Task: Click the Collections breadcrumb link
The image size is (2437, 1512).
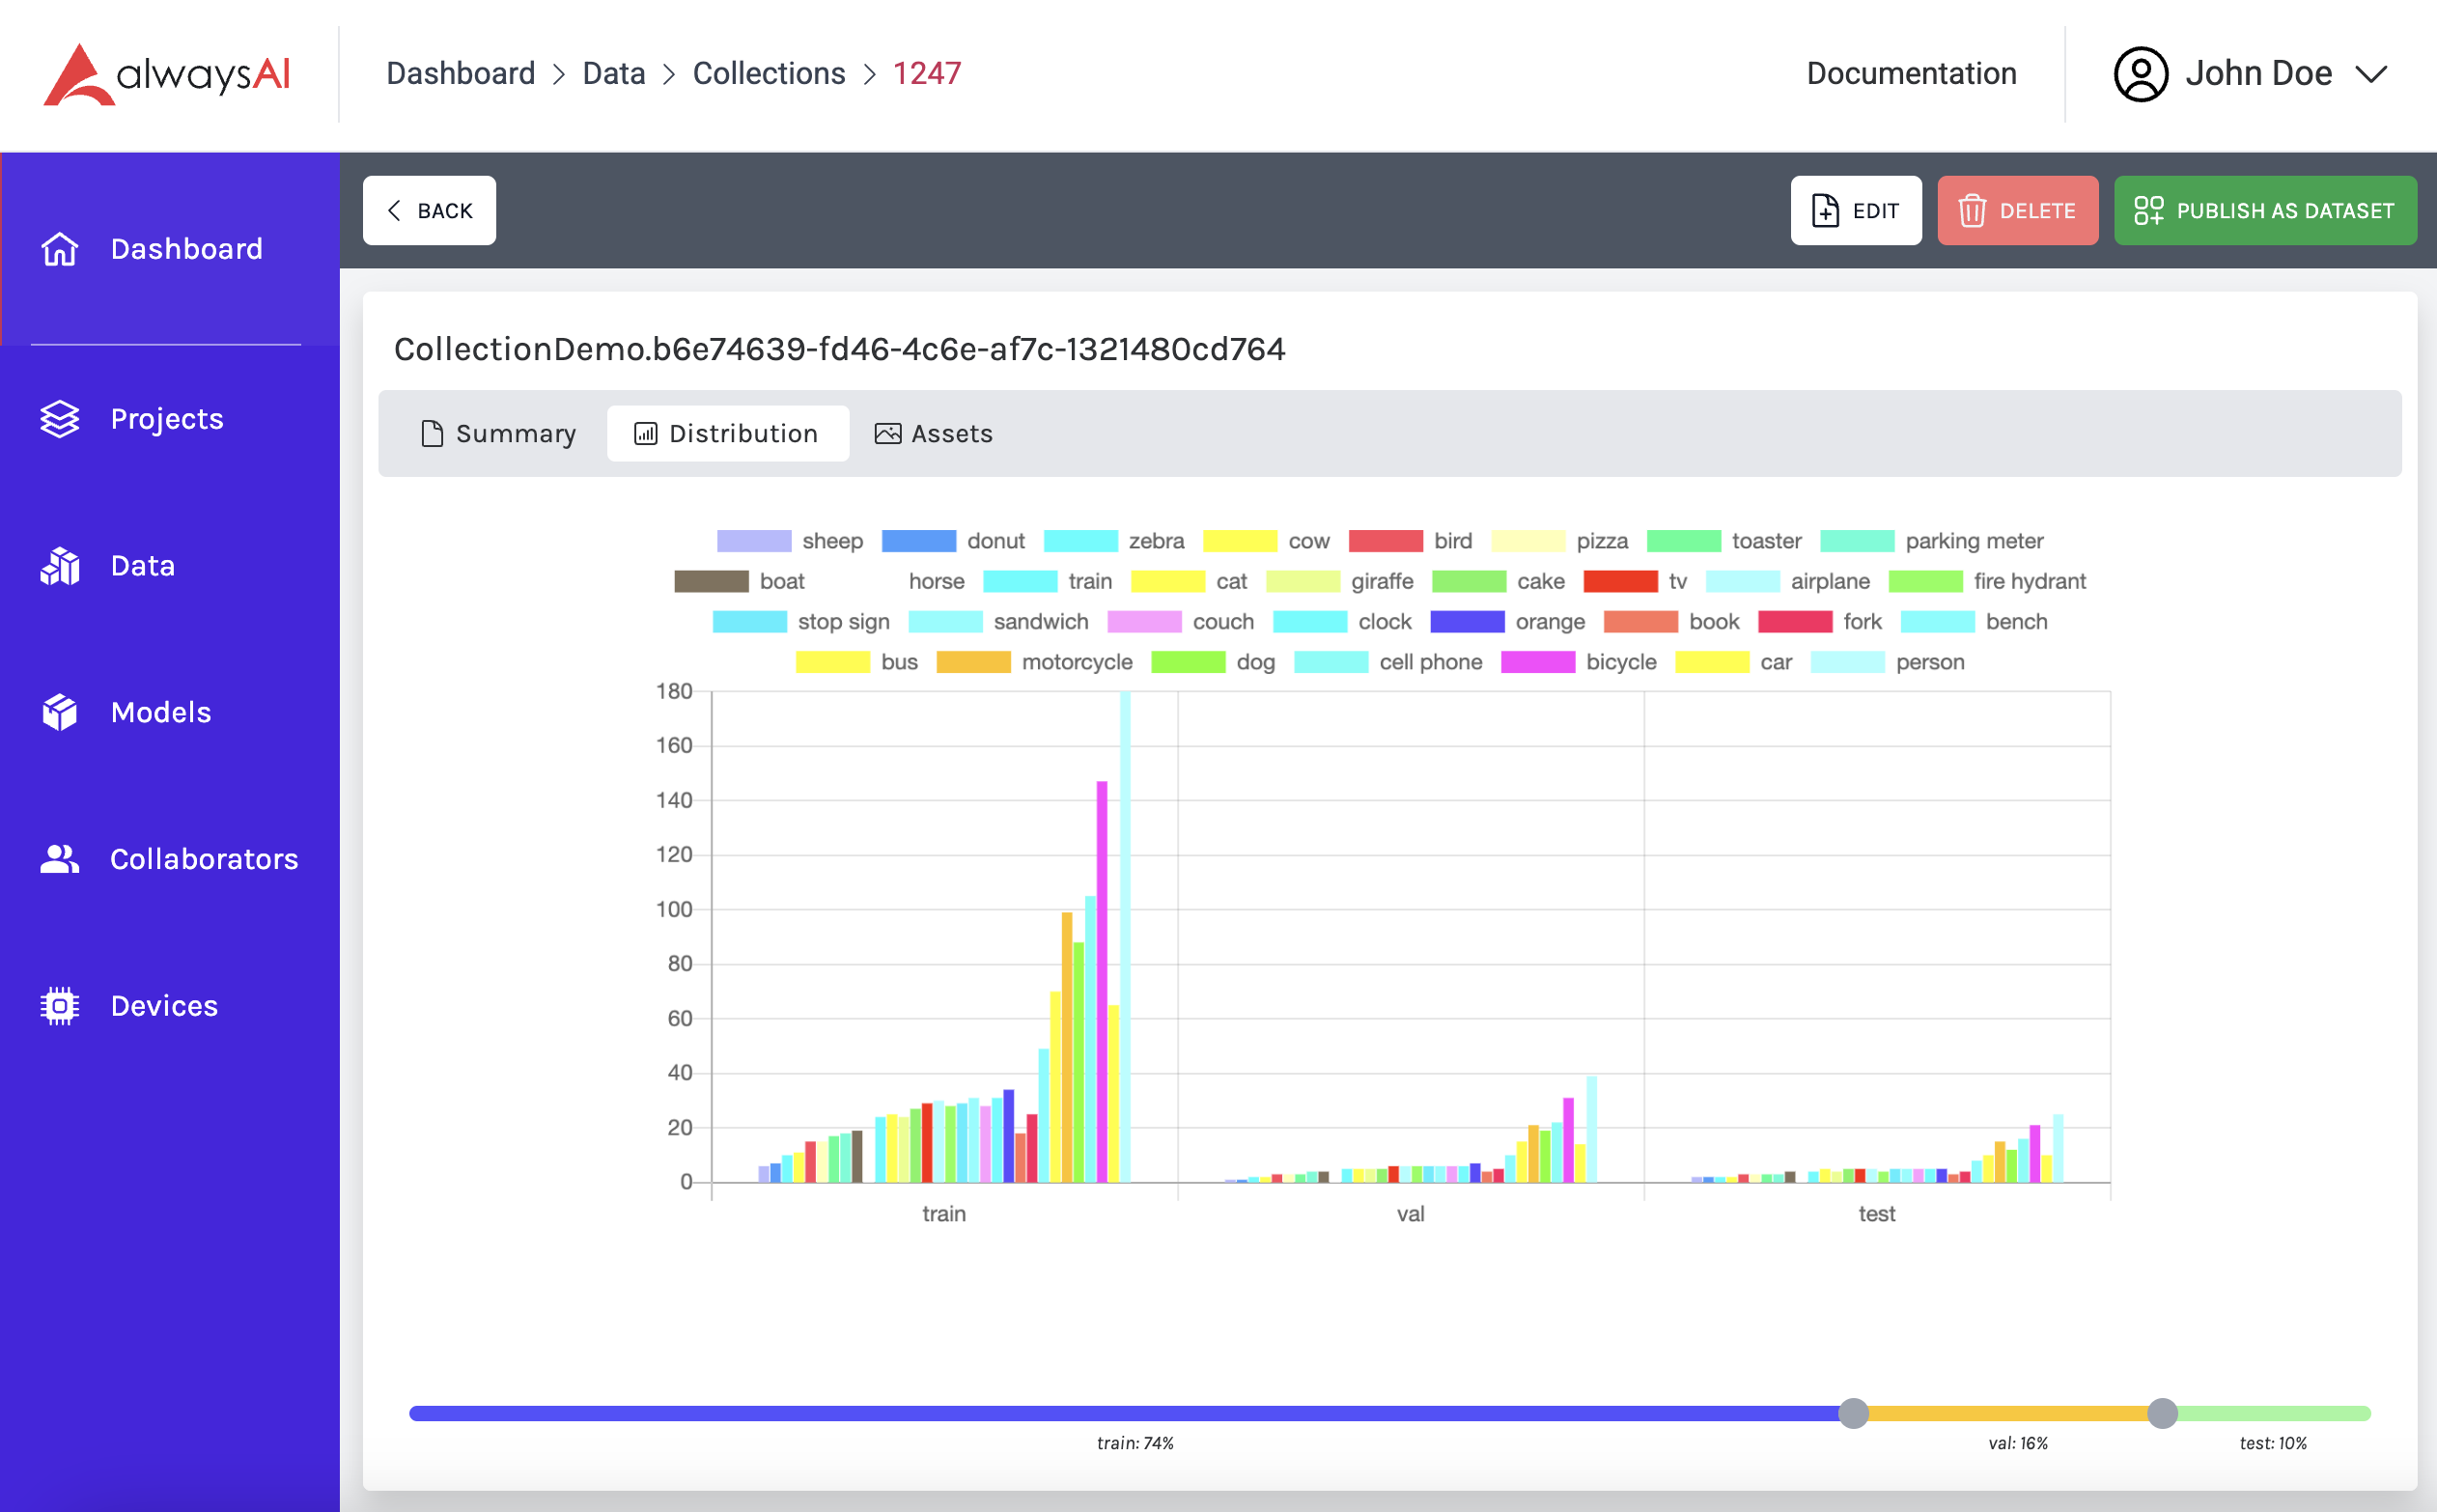Action: point(768,74)
